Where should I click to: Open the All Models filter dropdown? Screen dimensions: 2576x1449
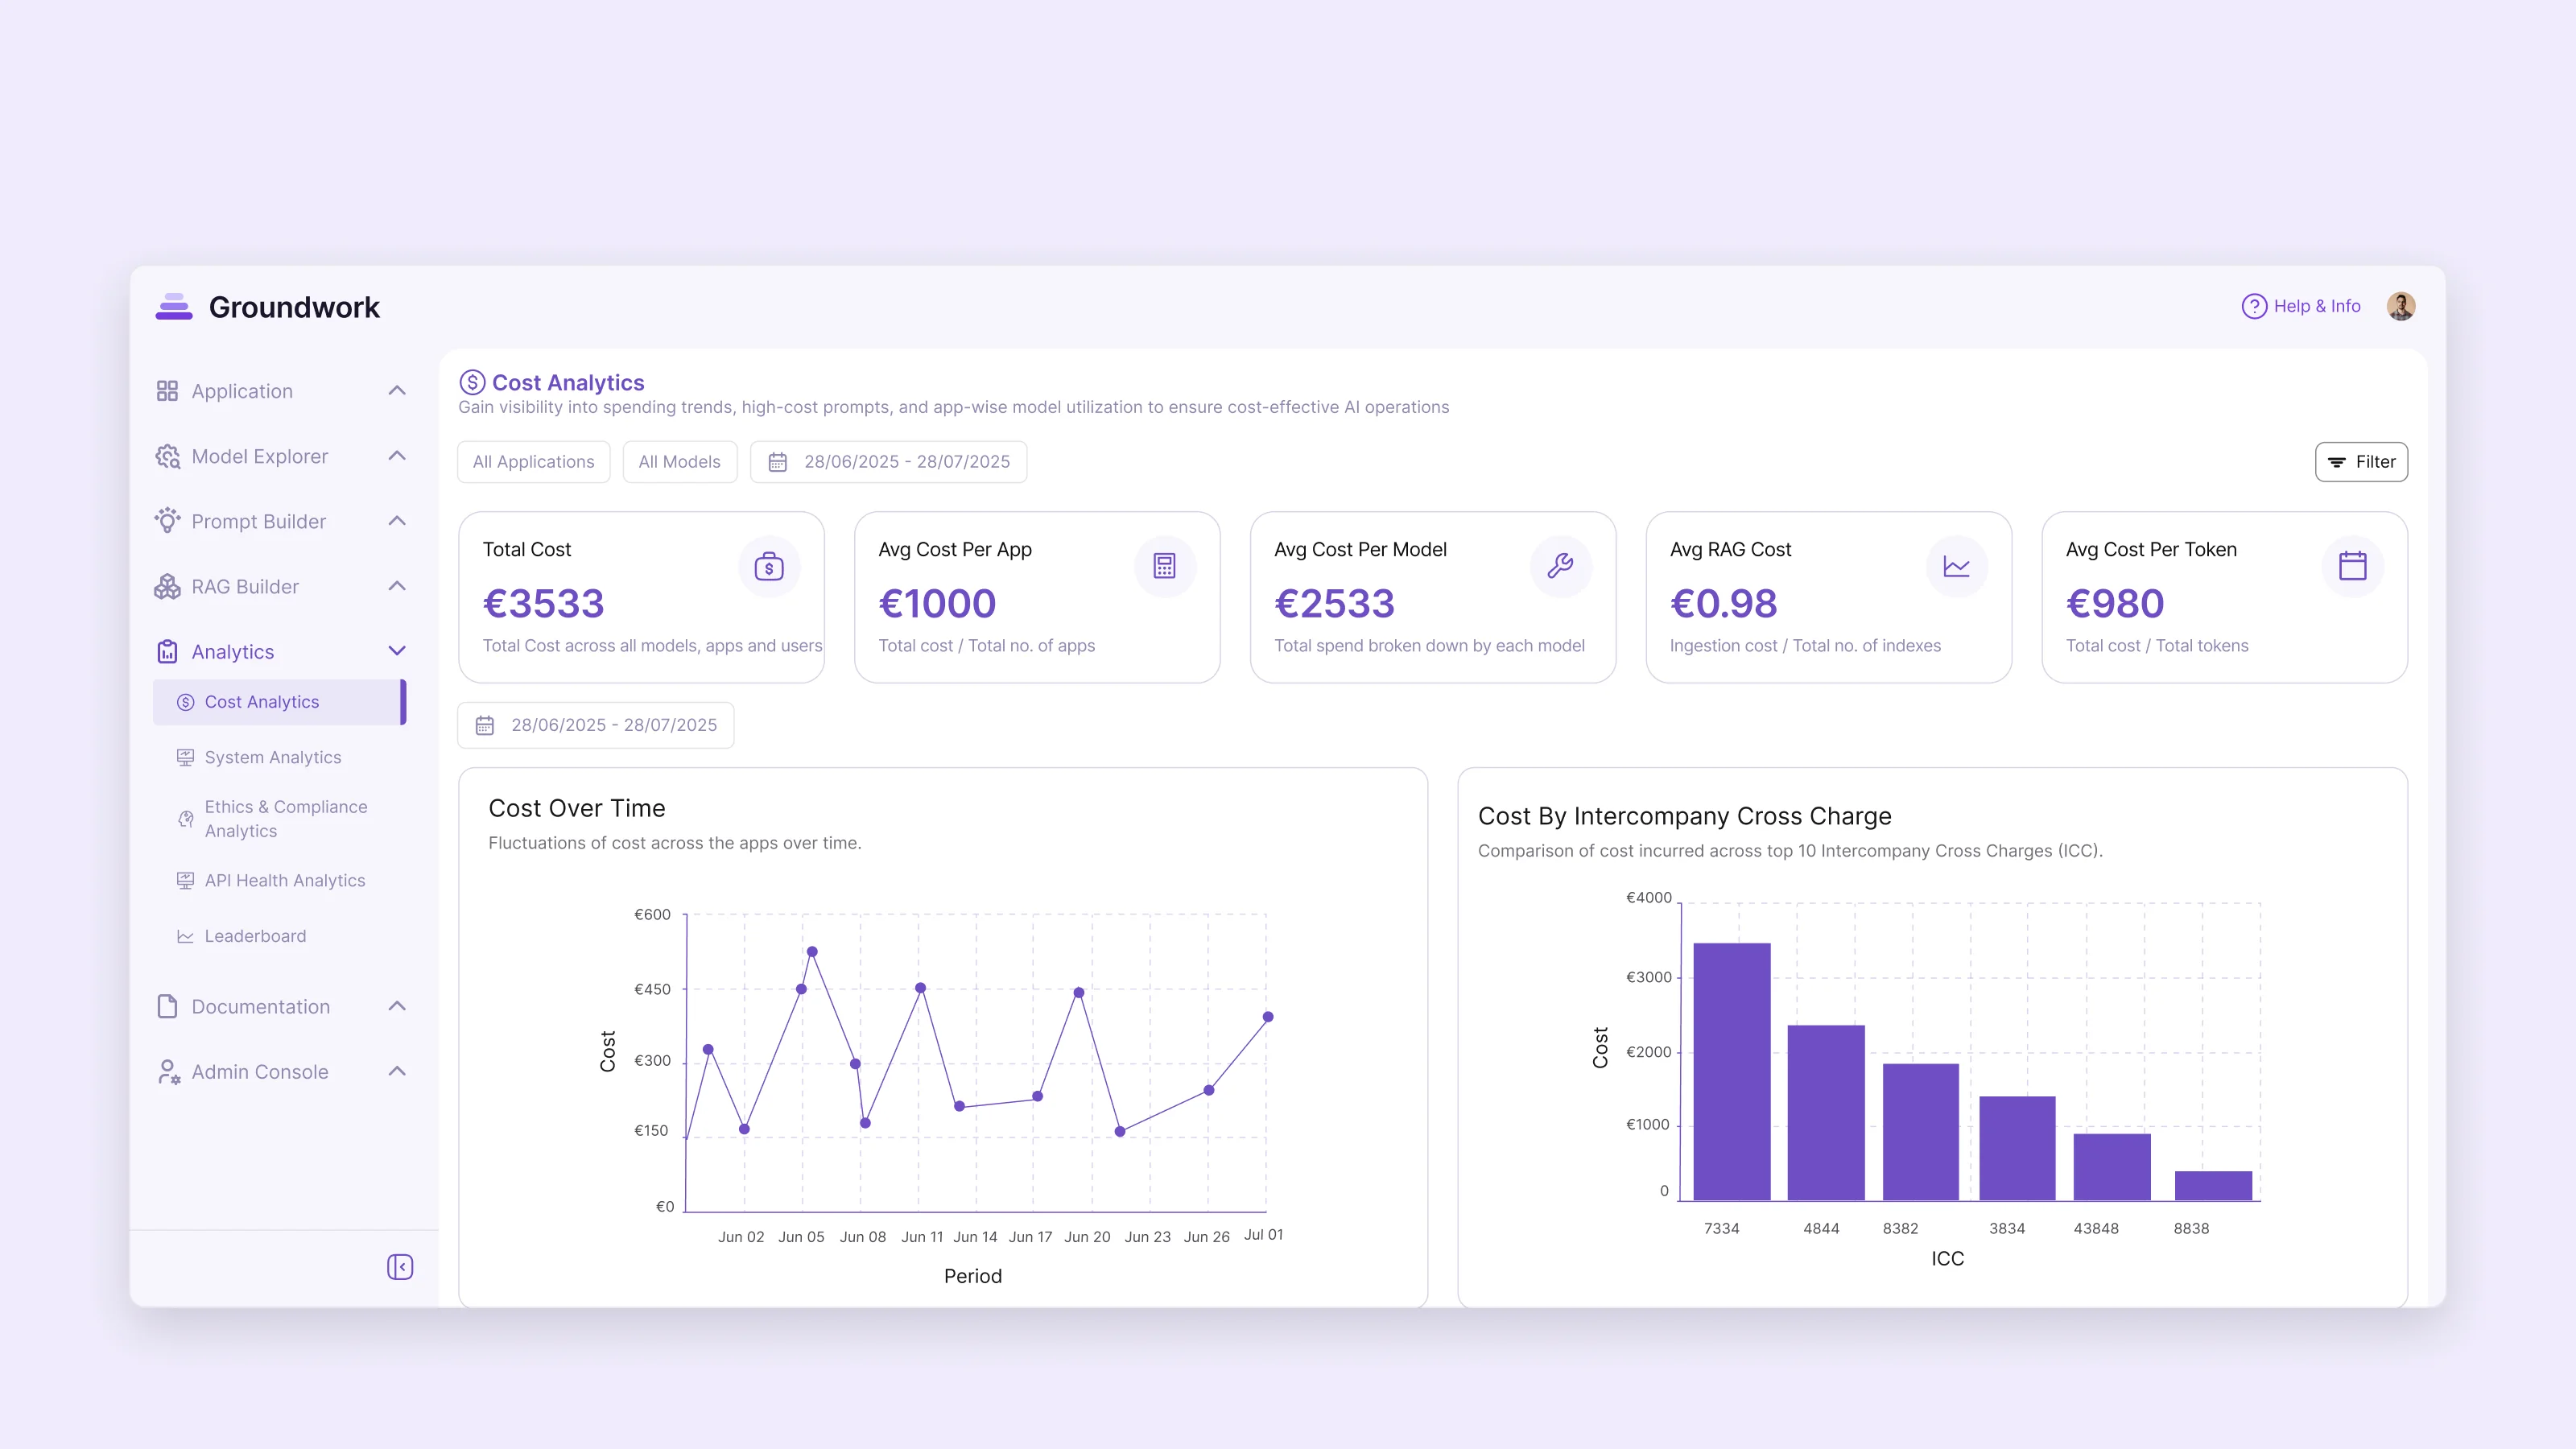[x=680, y=462]
